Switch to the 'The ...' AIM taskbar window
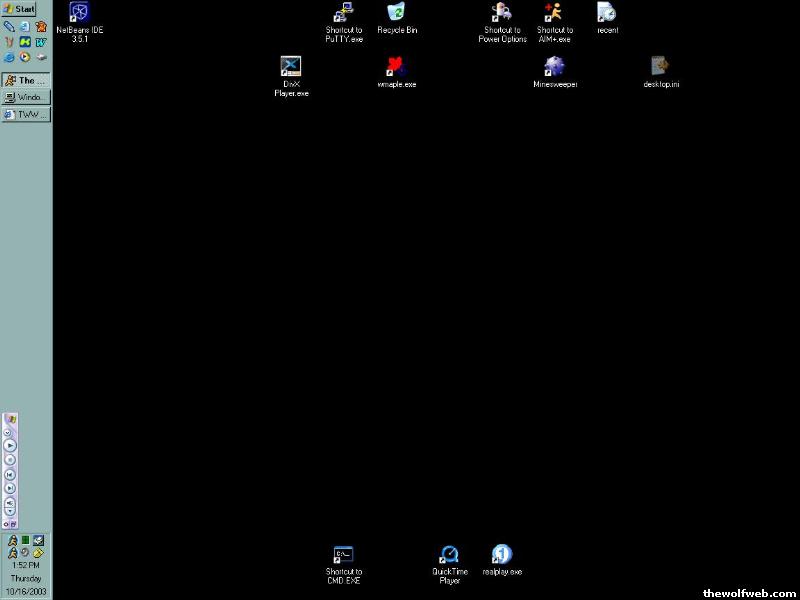 pos(26,80)
